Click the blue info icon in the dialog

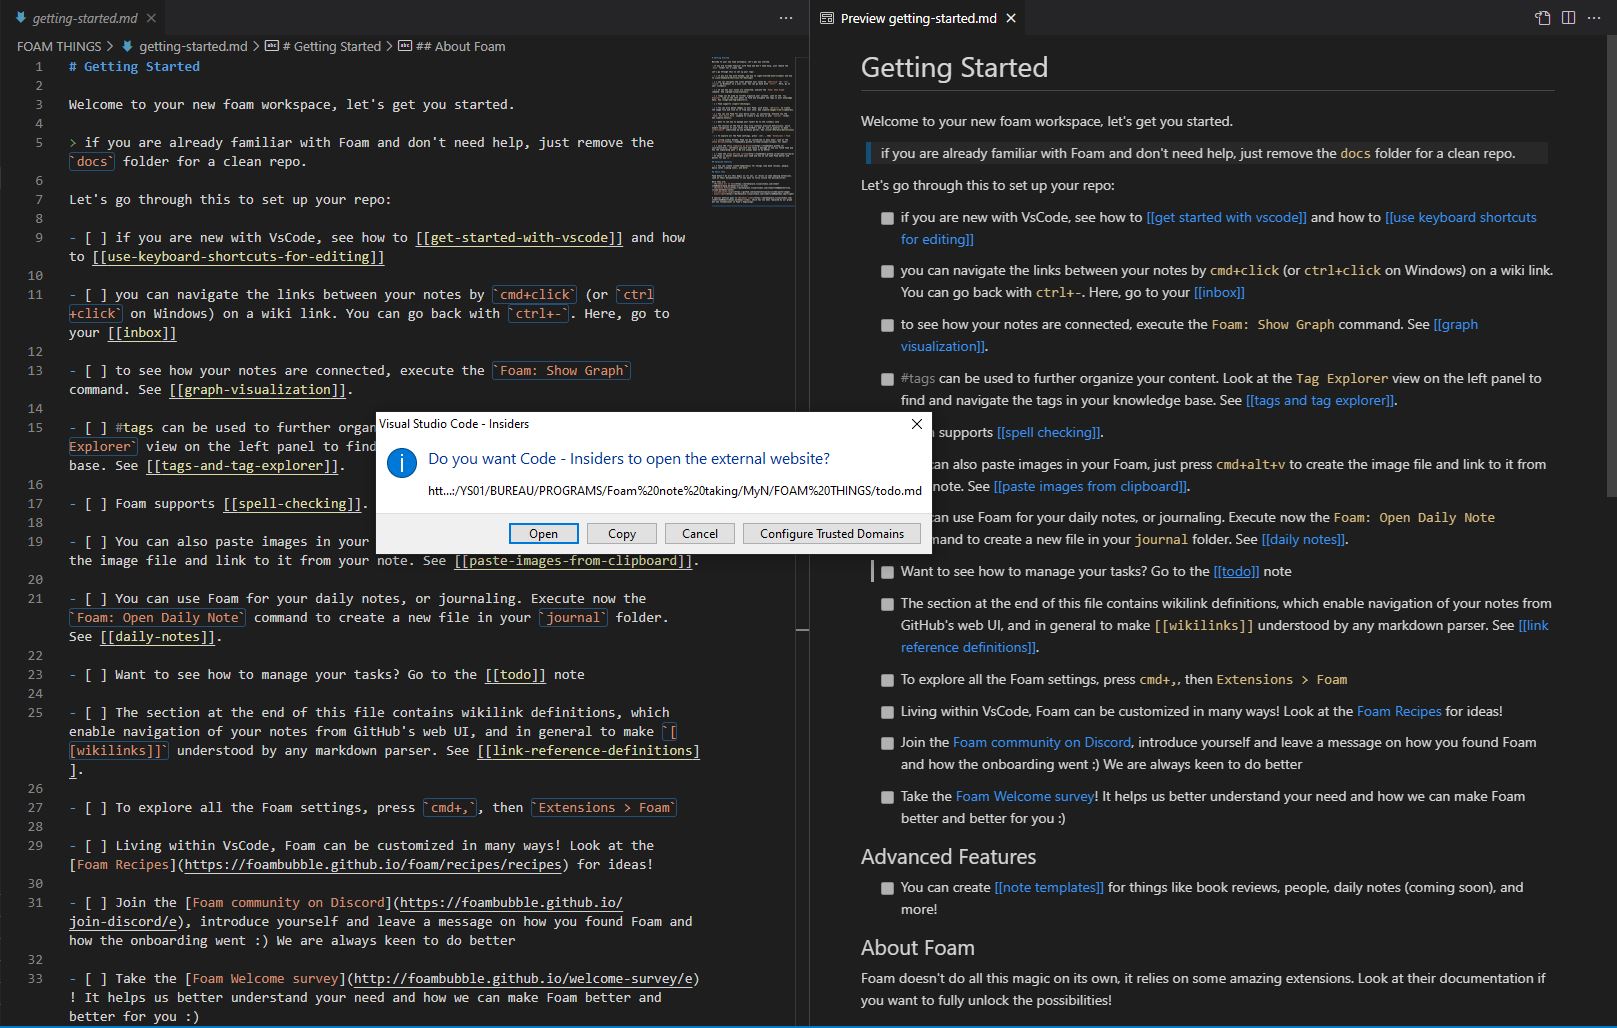[x=401, y=462]
